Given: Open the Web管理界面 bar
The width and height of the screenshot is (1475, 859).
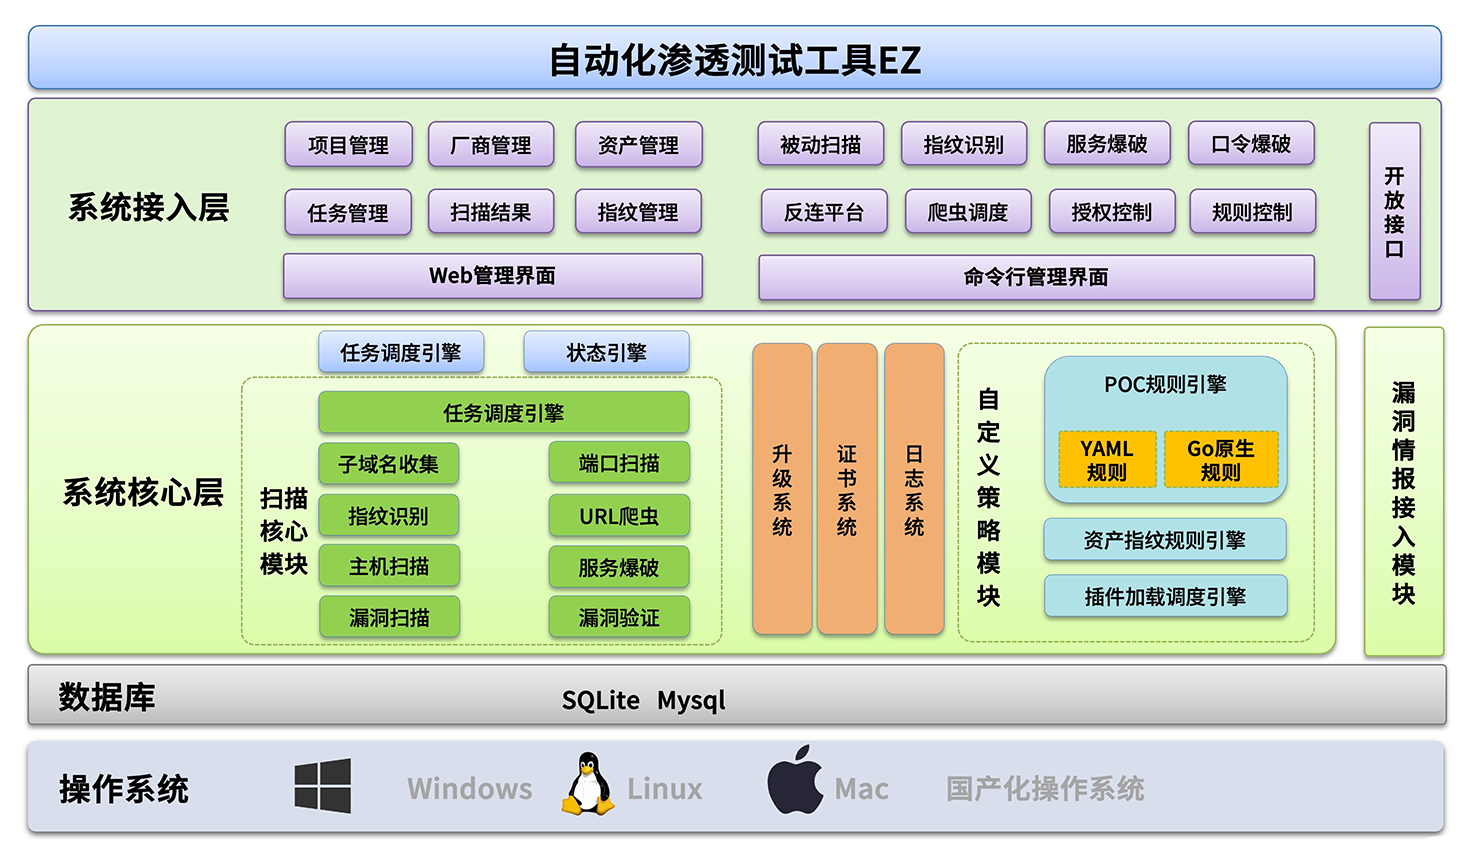Looking at the screenshot, I should pyautogui.click(x=492, y=276).
